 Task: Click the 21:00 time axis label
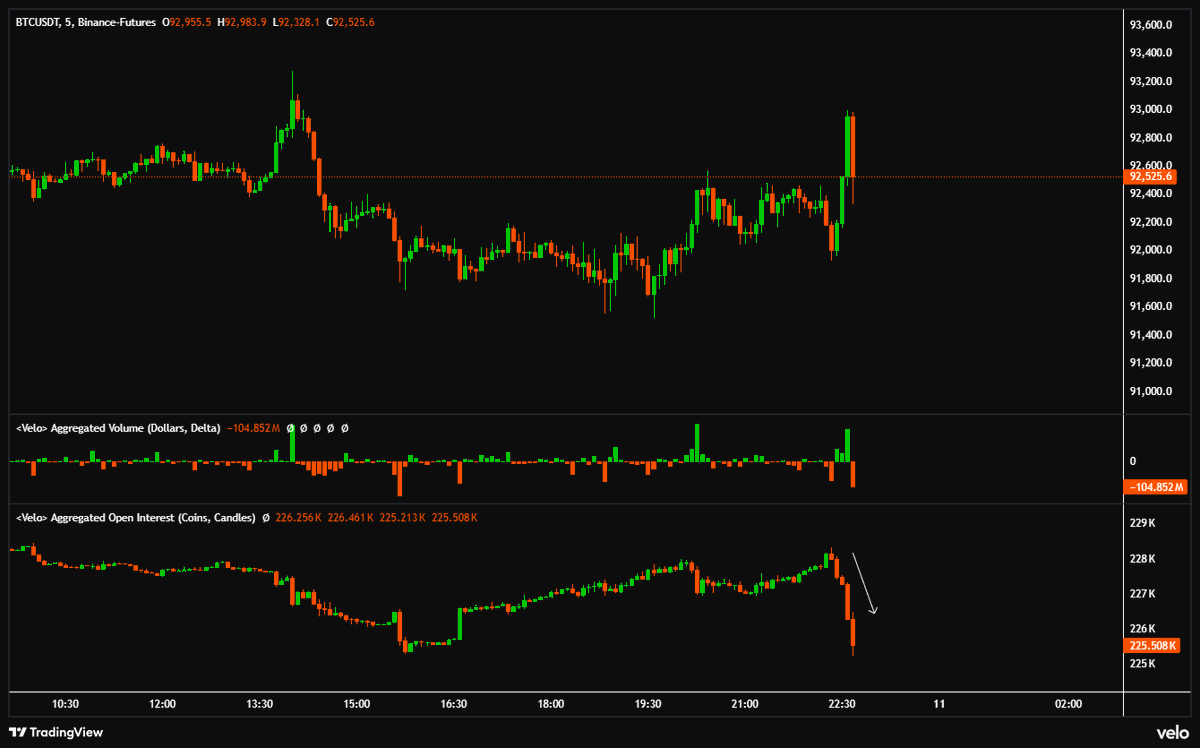tap(745, 704)
